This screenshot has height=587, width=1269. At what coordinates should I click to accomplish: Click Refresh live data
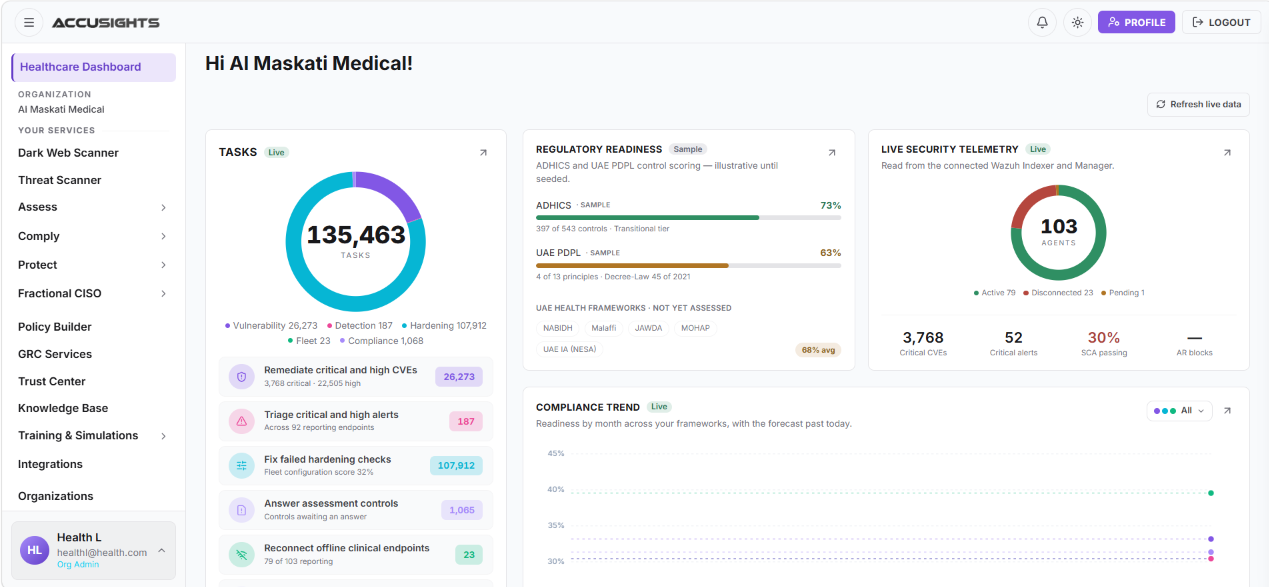[x=1198, y=104]
